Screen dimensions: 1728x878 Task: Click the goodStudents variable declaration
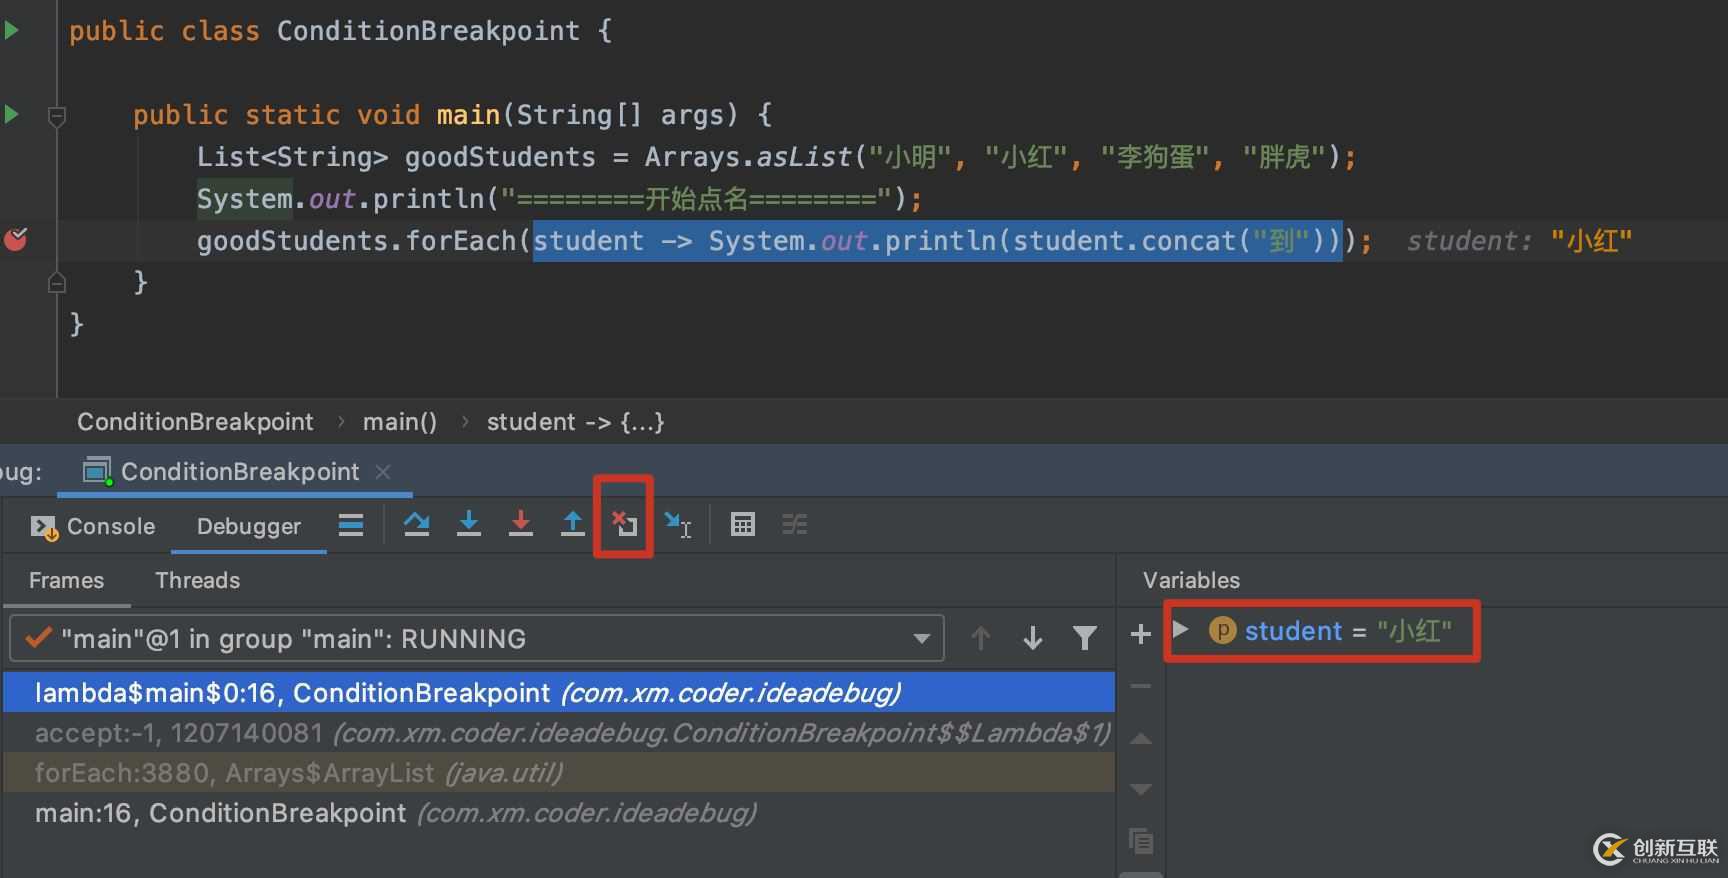(499, 157)
